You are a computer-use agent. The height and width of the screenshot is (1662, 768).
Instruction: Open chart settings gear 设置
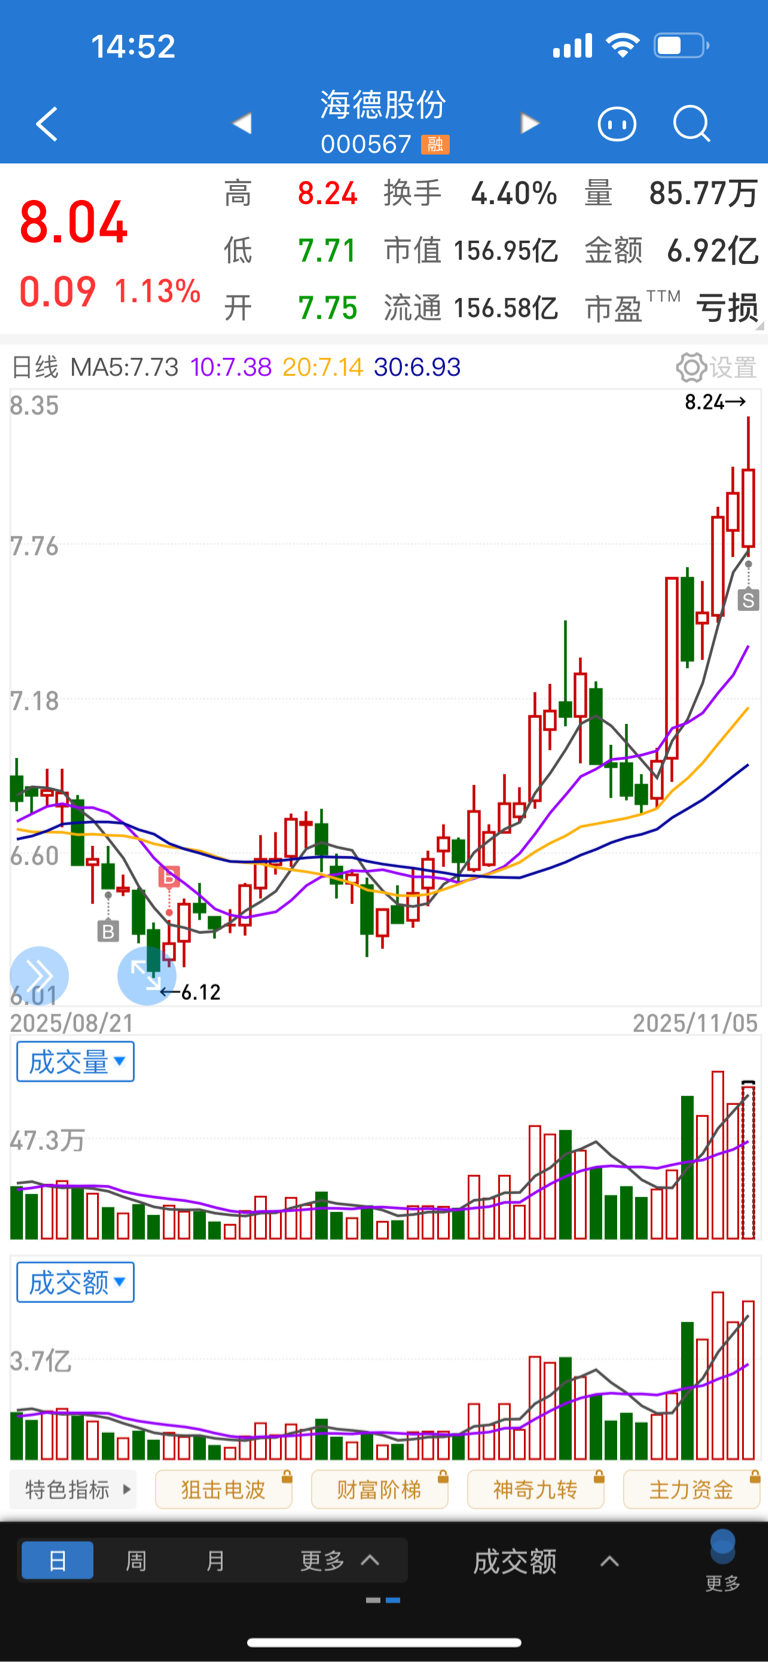click(716, 367)
